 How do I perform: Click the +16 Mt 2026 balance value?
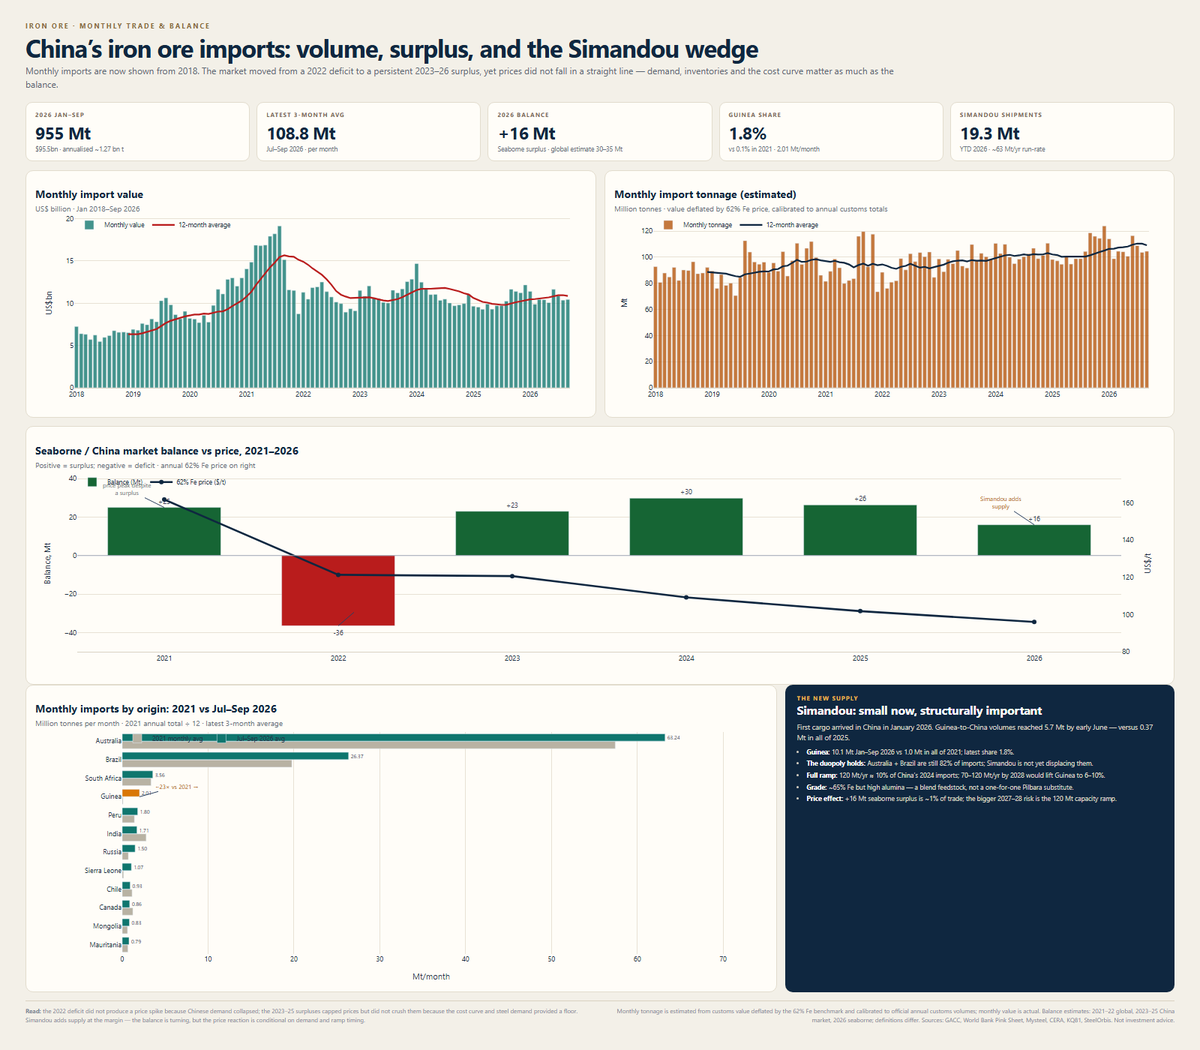point(527,133)
